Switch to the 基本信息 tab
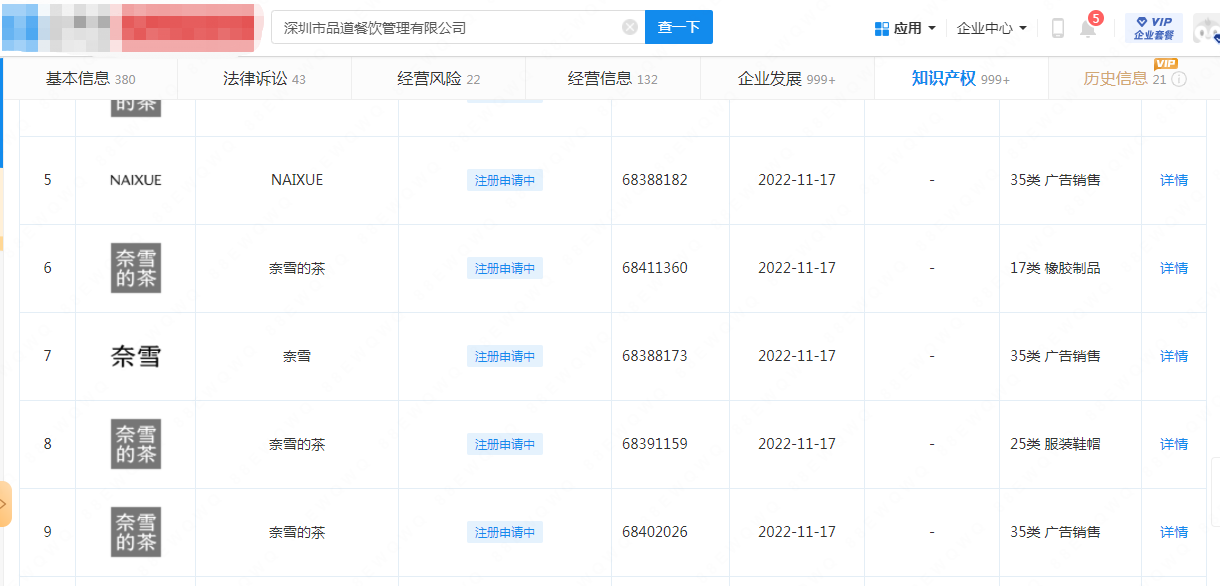The image size is (1220, 586). point(90,79)
